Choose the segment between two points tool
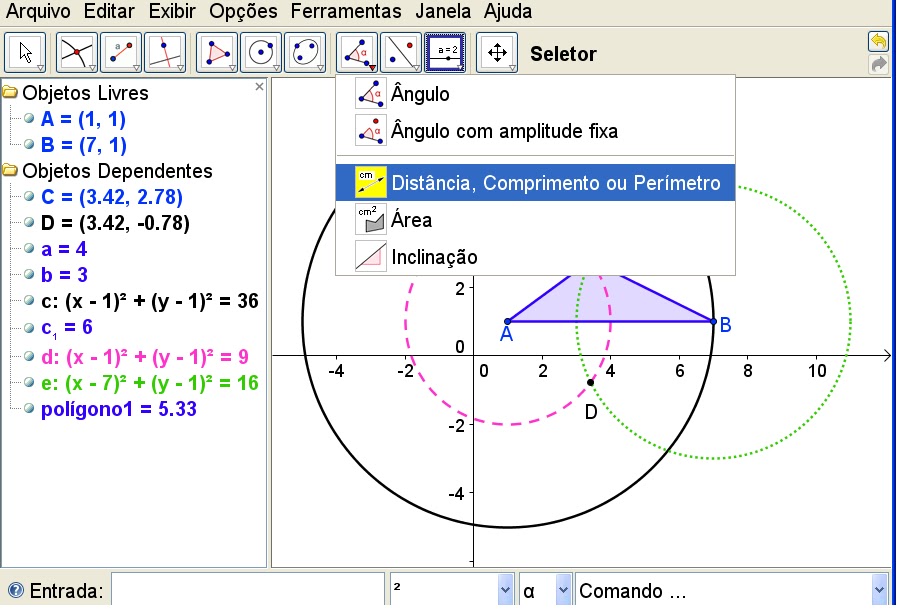 pyautogui.click(x=120, y=50)
